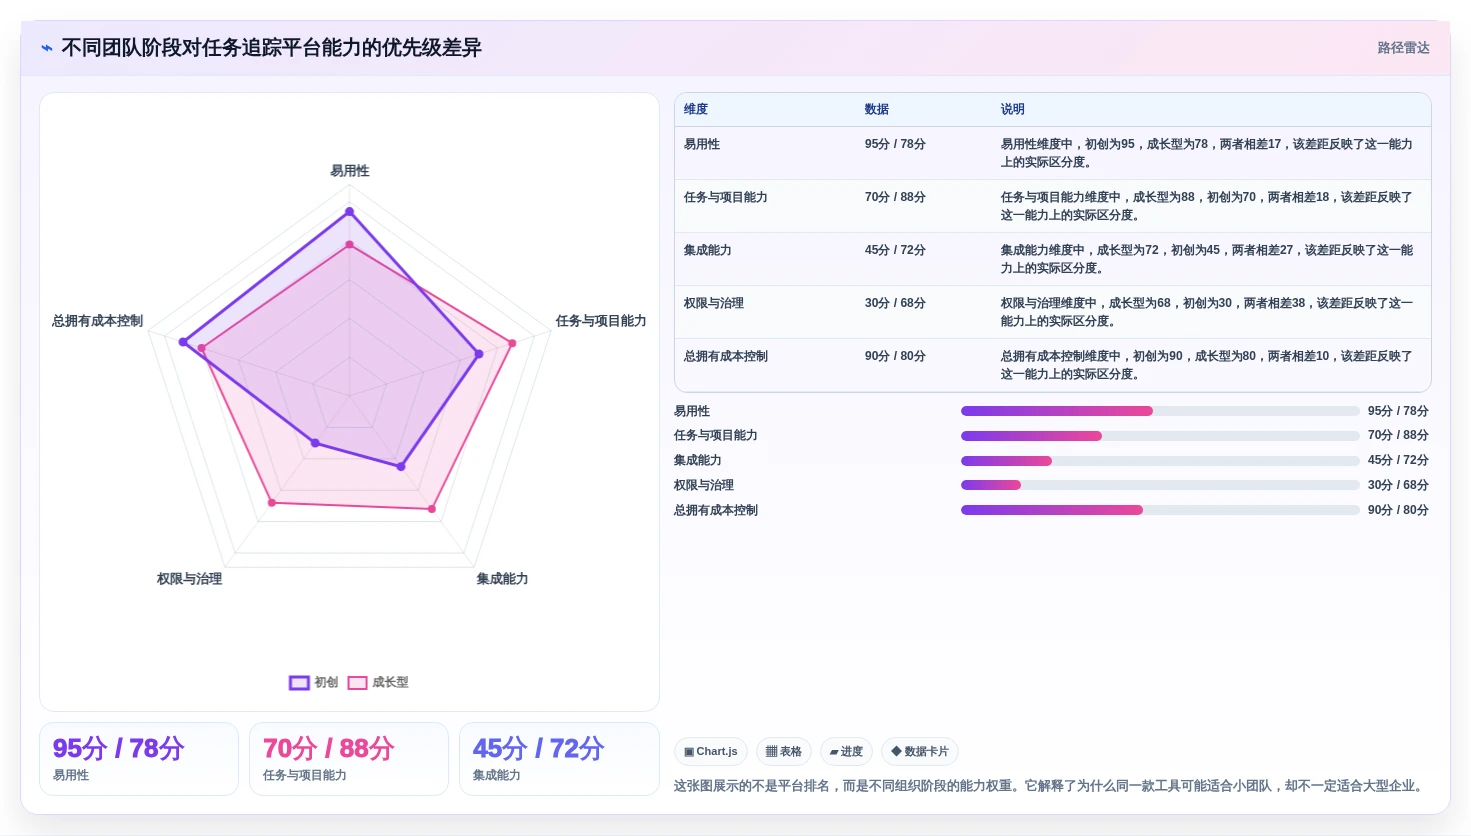Click the 说明 column header
The width and height of the screenshot is (1471, 836).
point(1013,109)
